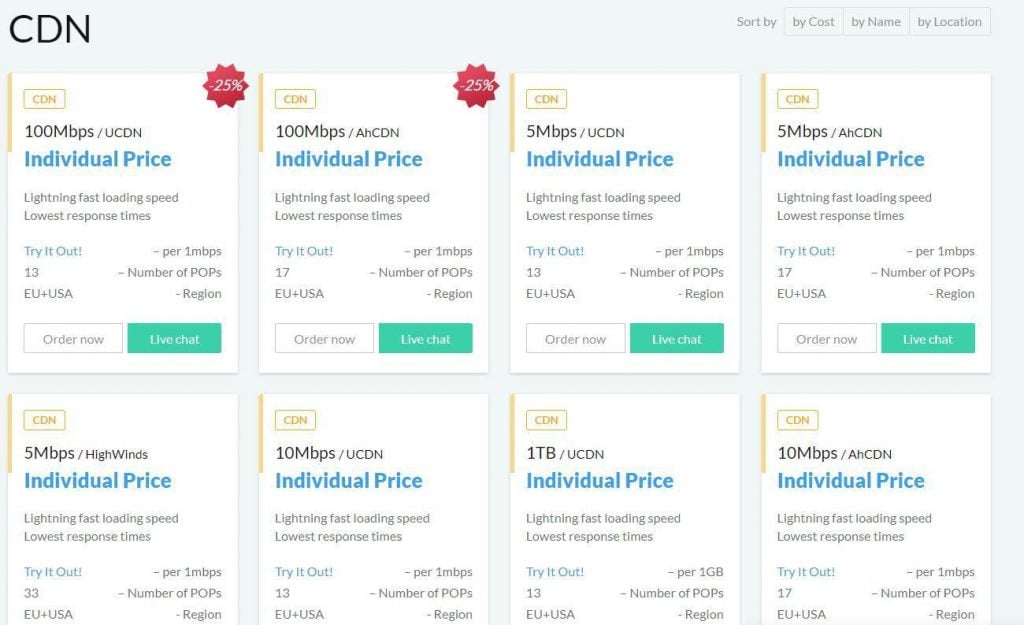Click the -25% badge on 100Mbps UCDN card
This screenshot has height=625, width=1024.
pos(225,86)
